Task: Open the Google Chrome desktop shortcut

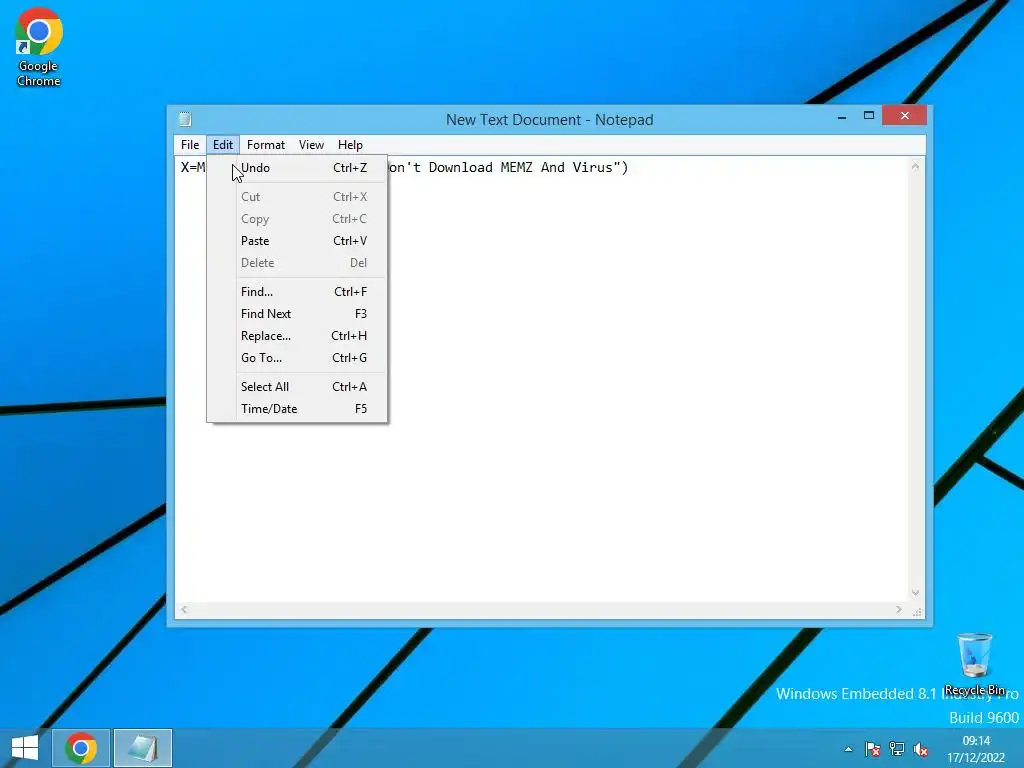Action: pyautogui.click(x=39, y=47)
